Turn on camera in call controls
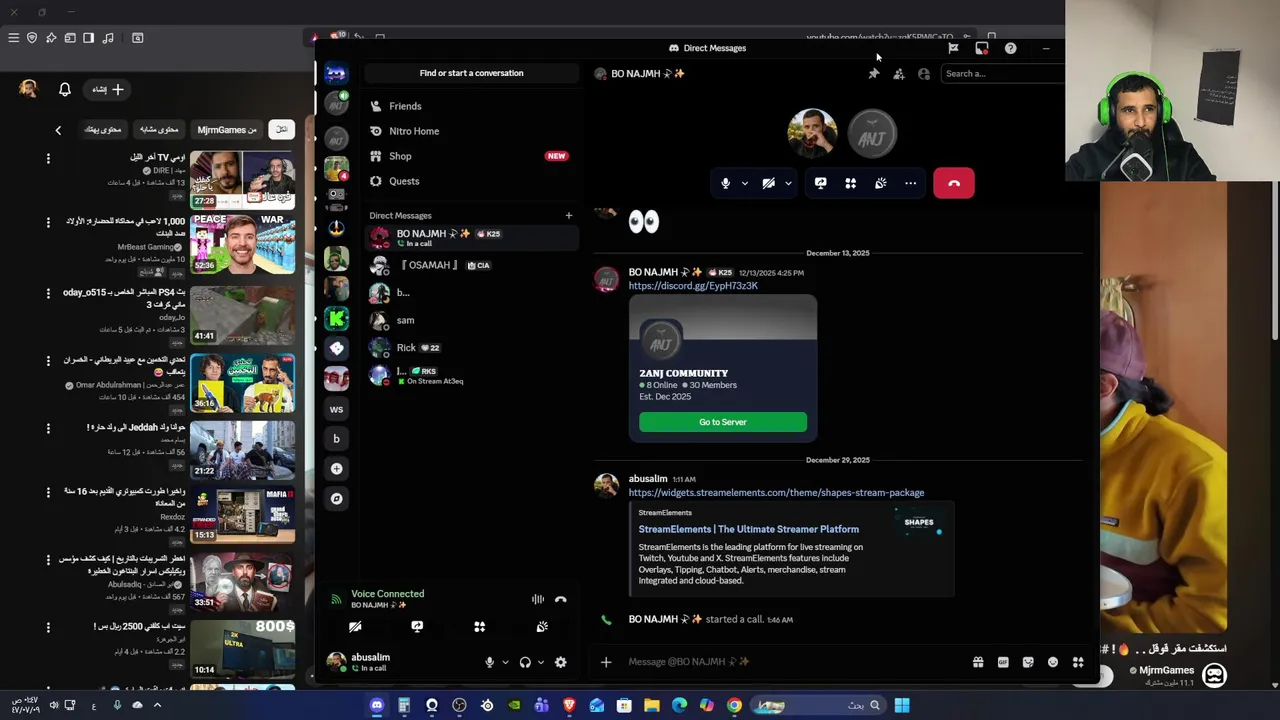This screenshot has height=720, width=1280. coord(769,183)
